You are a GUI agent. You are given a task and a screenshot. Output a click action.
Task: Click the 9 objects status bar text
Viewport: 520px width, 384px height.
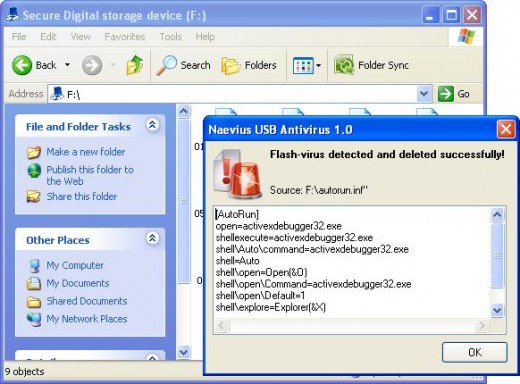[24, 371]
